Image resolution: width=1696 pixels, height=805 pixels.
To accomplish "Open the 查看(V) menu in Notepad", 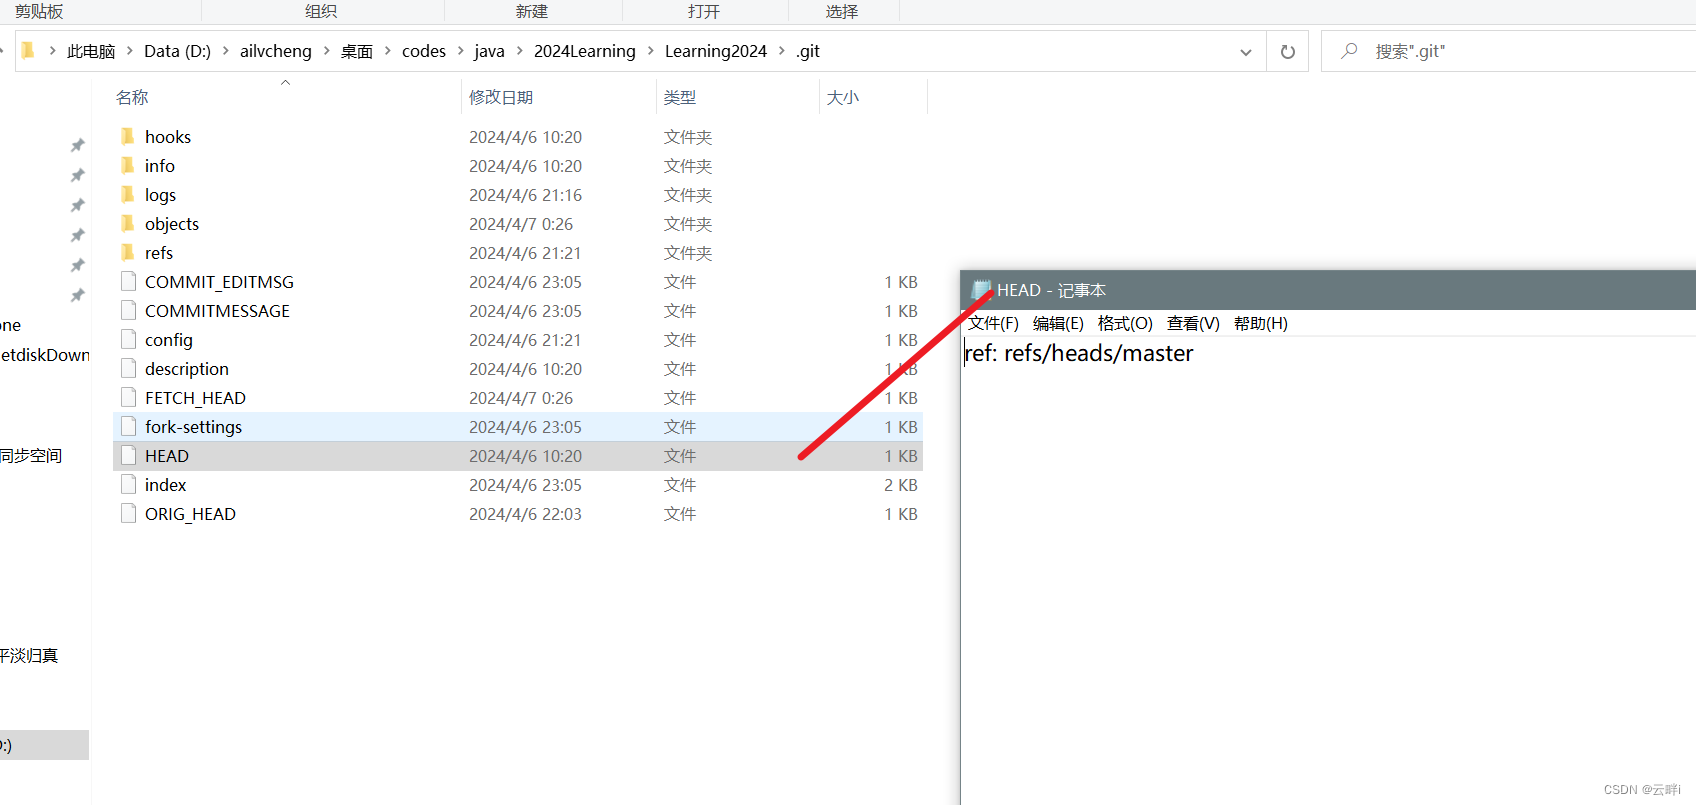I will (1193, 323).
